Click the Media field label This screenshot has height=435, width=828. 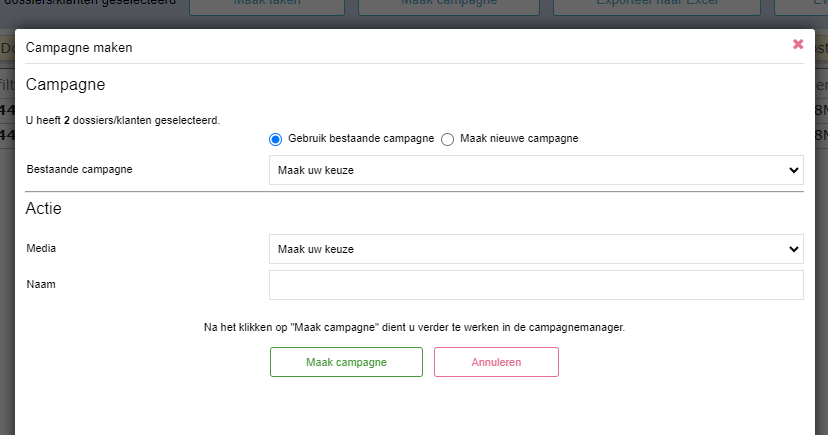click(x=41, y=248)
